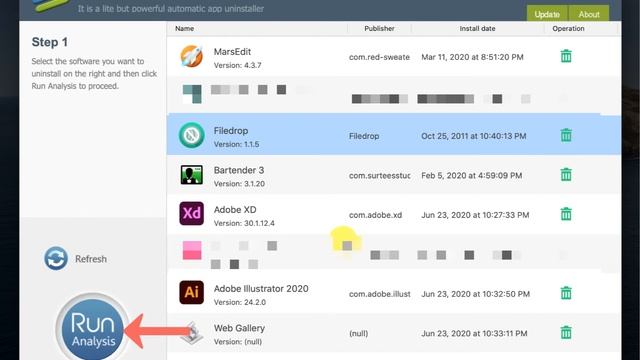
Task: Click the blue Refresh arrows icon
Action: [56, 258]
